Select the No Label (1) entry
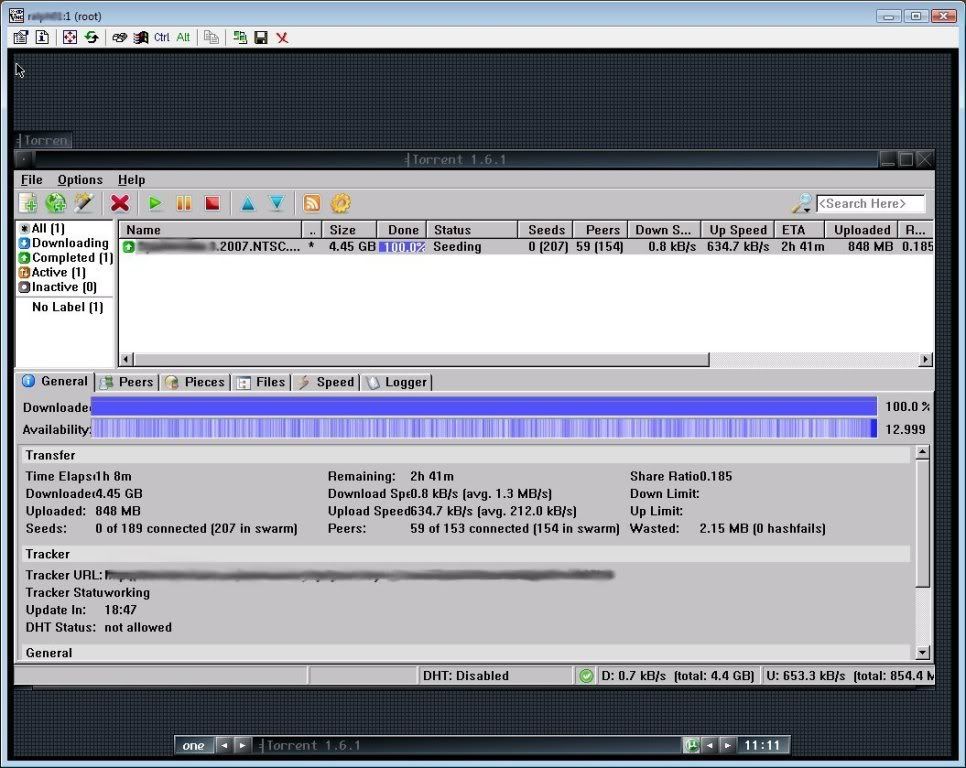Screen dimensions: 966x768 (67, 307)
